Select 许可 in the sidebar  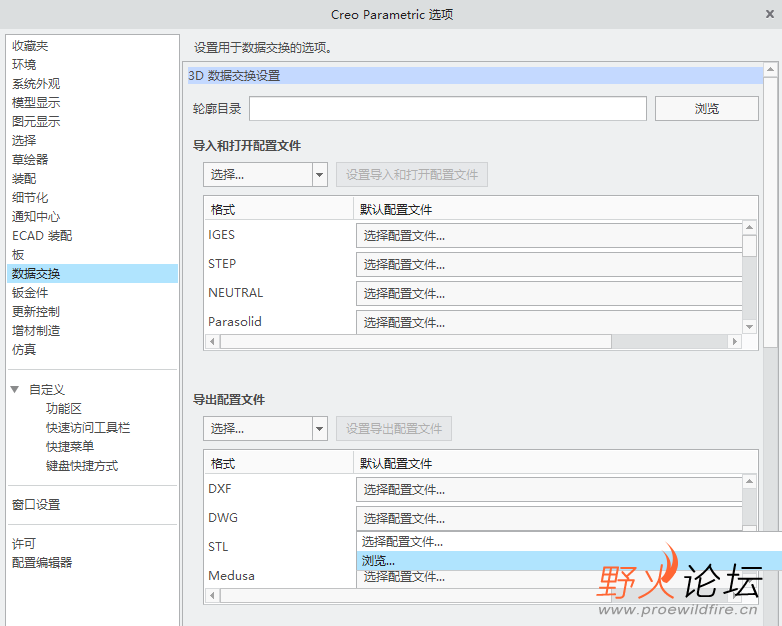pos(24,544)
